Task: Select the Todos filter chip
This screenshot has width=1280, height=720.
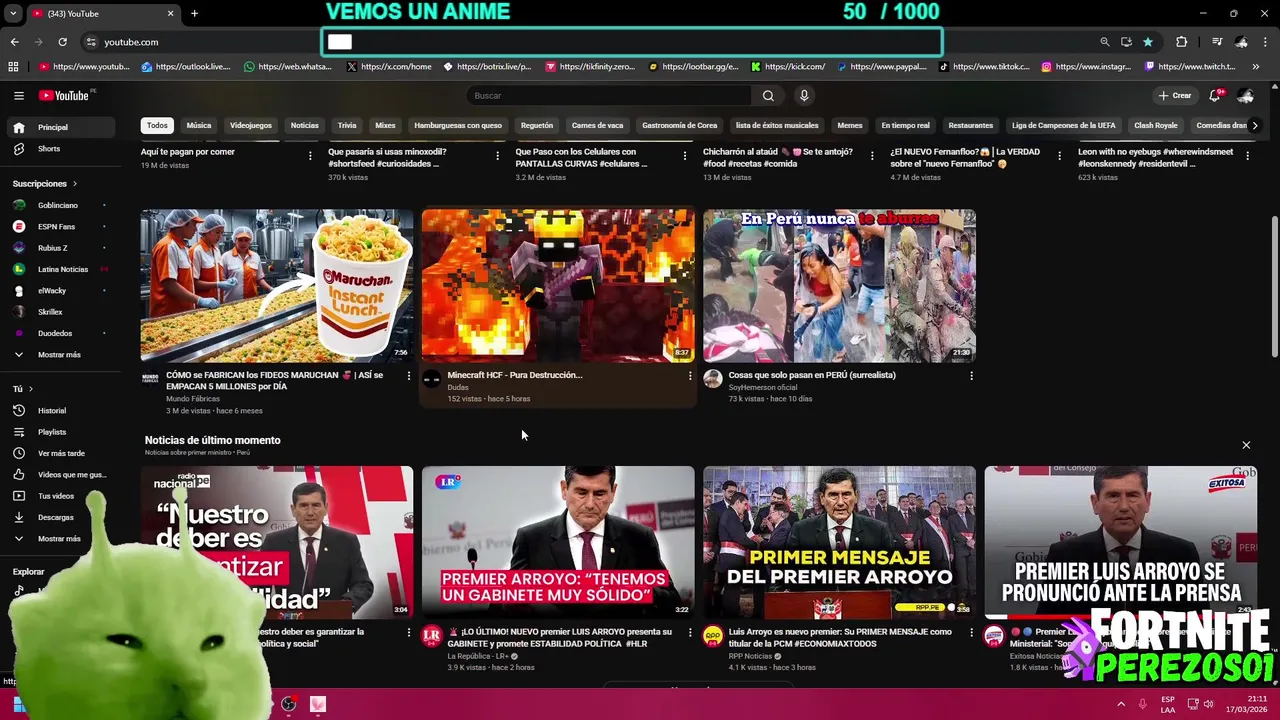Action: [x=157, y=126]
